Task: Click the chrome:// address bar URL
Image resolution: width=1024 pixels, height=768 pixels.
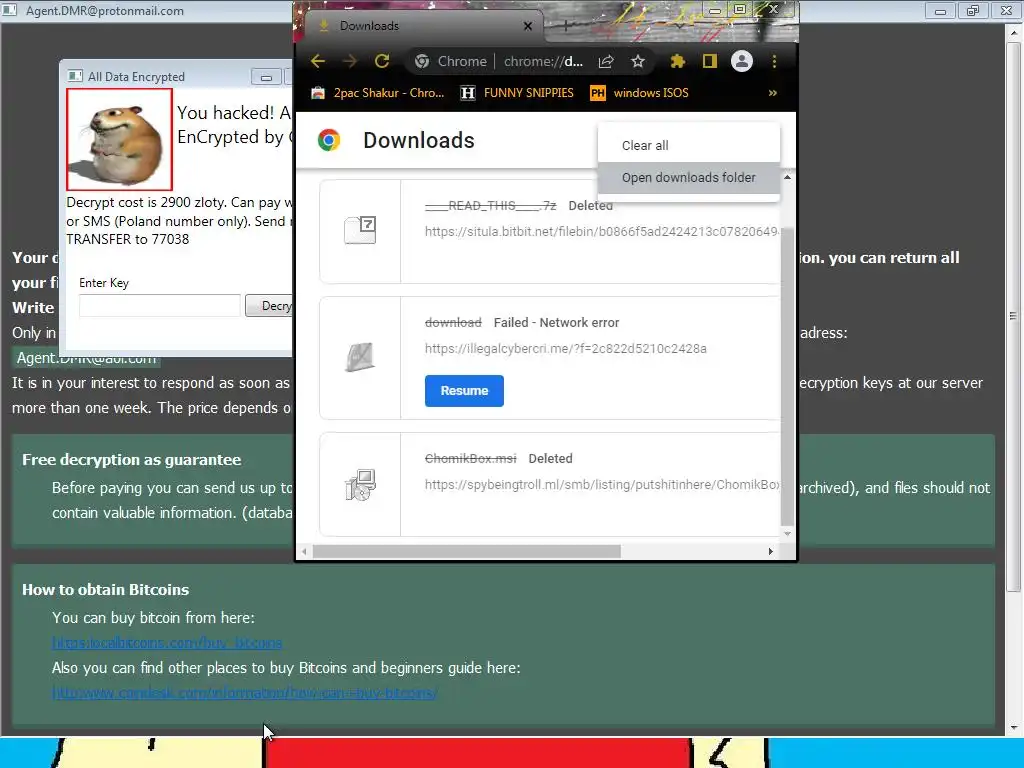Action: [x=543, y=61]
